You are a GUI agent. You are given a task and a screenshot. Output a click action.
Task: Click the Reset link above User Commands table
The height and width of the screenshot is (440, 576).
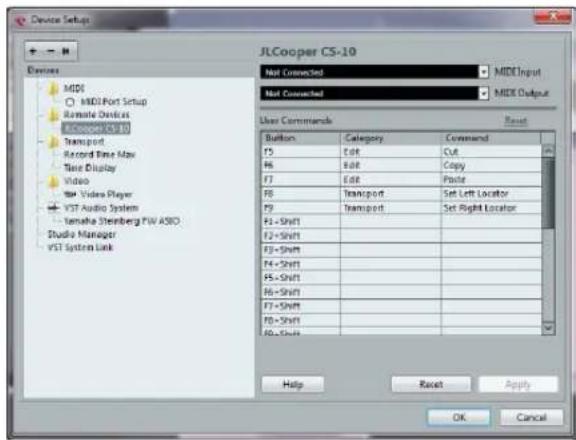(x=516, y=120)
